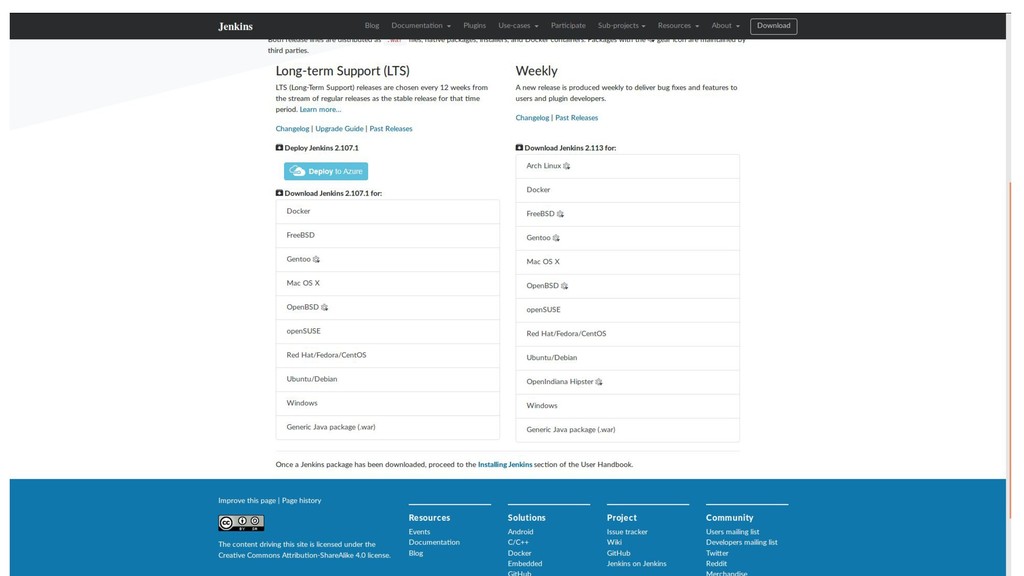Expand the About dropdown menu
This screenshot has width=1024, height=576.
(726, 25)
